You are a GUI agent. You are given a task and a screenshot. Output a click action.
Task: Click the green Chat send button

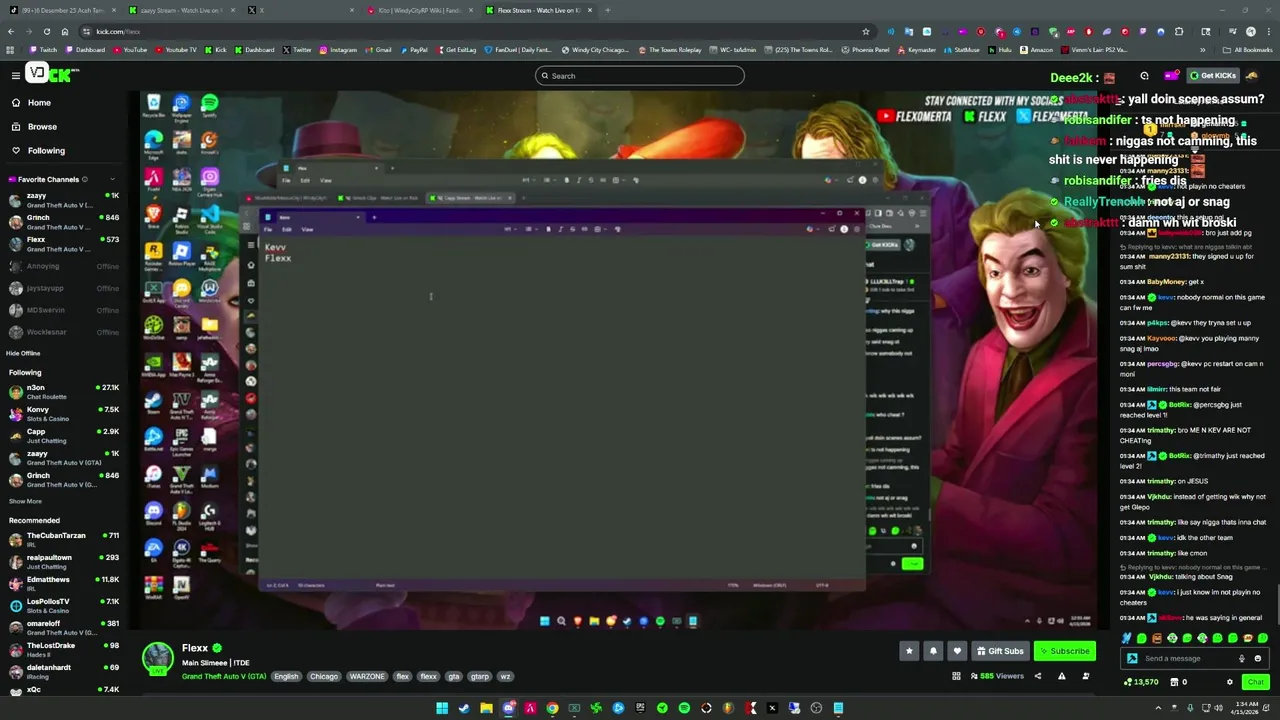pyautogui.click(x=1255, y=682)
